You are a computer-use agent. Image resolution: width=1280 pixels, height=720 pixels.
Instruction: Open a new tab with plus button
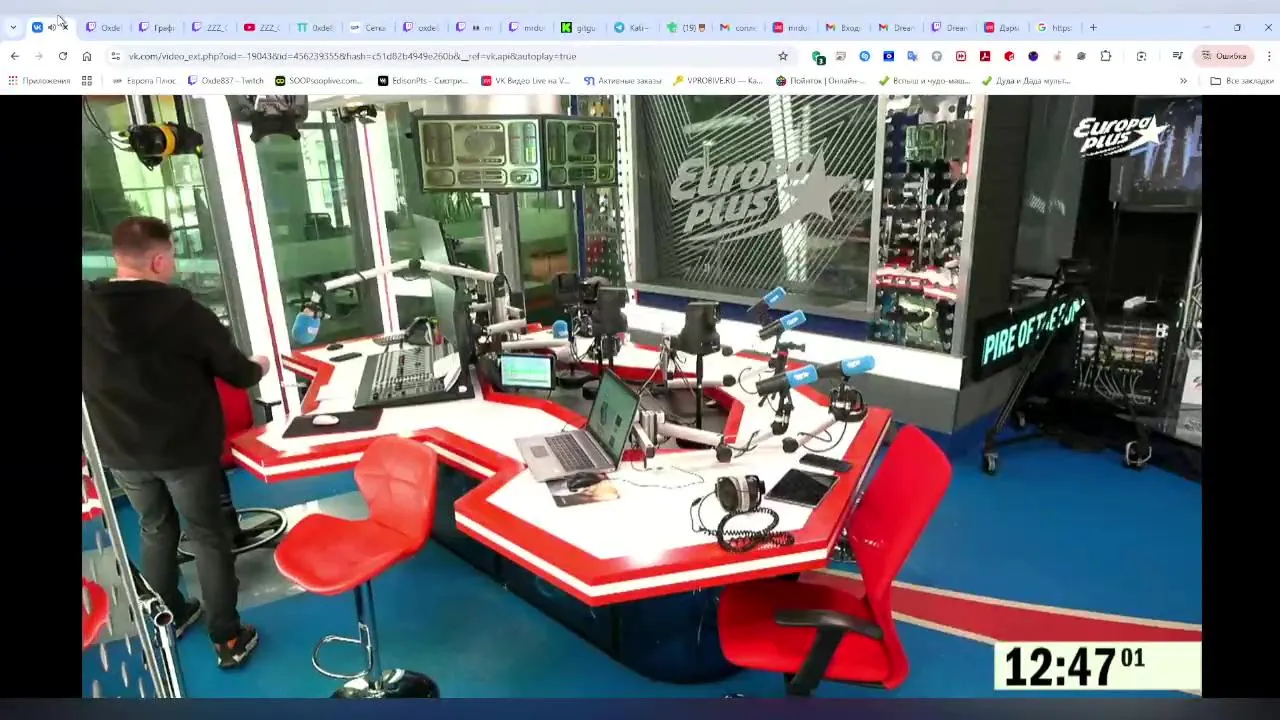click(1093, 28)
